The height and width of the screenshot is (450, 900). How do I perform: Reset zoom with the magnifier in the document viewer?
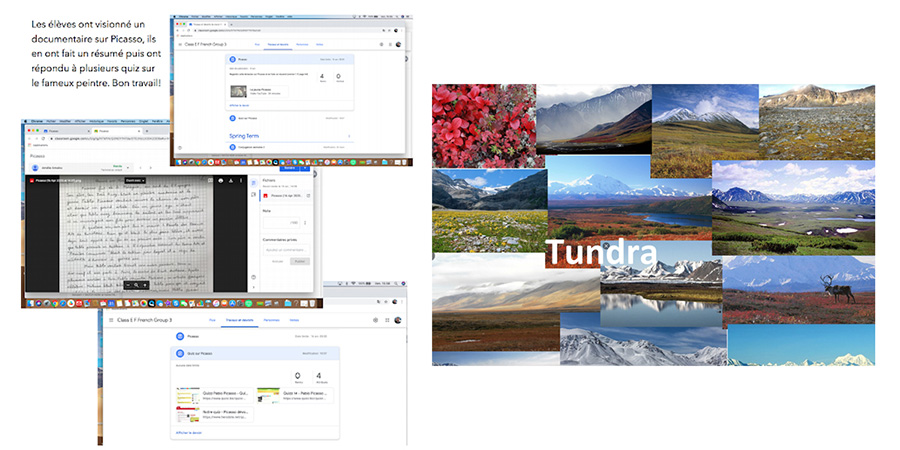click(137, 285)
